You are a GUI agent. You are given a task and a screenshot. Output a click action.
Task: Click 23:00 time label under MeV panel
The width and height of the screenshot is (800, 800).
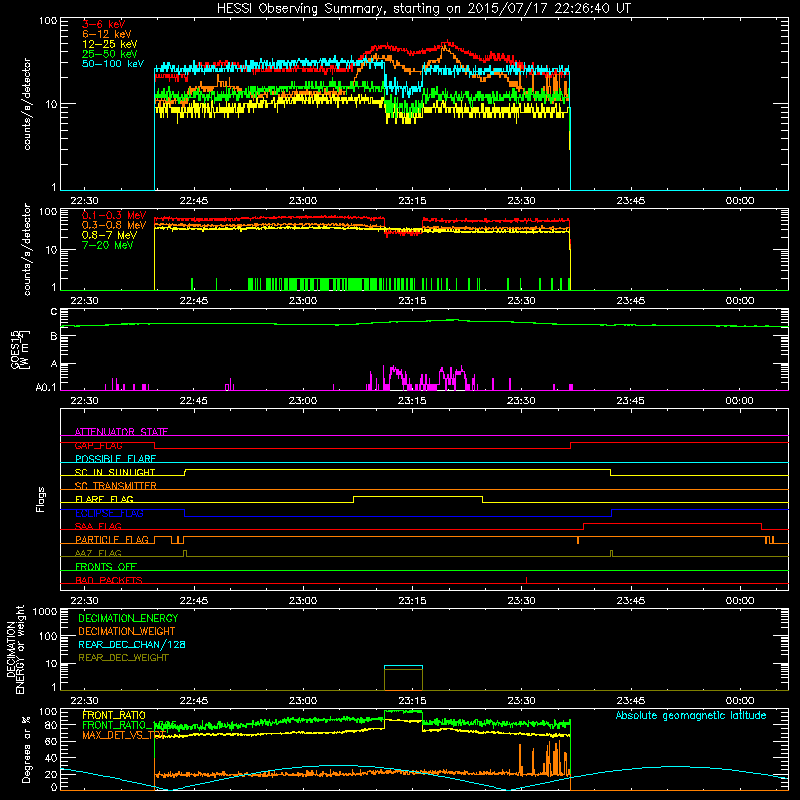[x=303, y=301]
